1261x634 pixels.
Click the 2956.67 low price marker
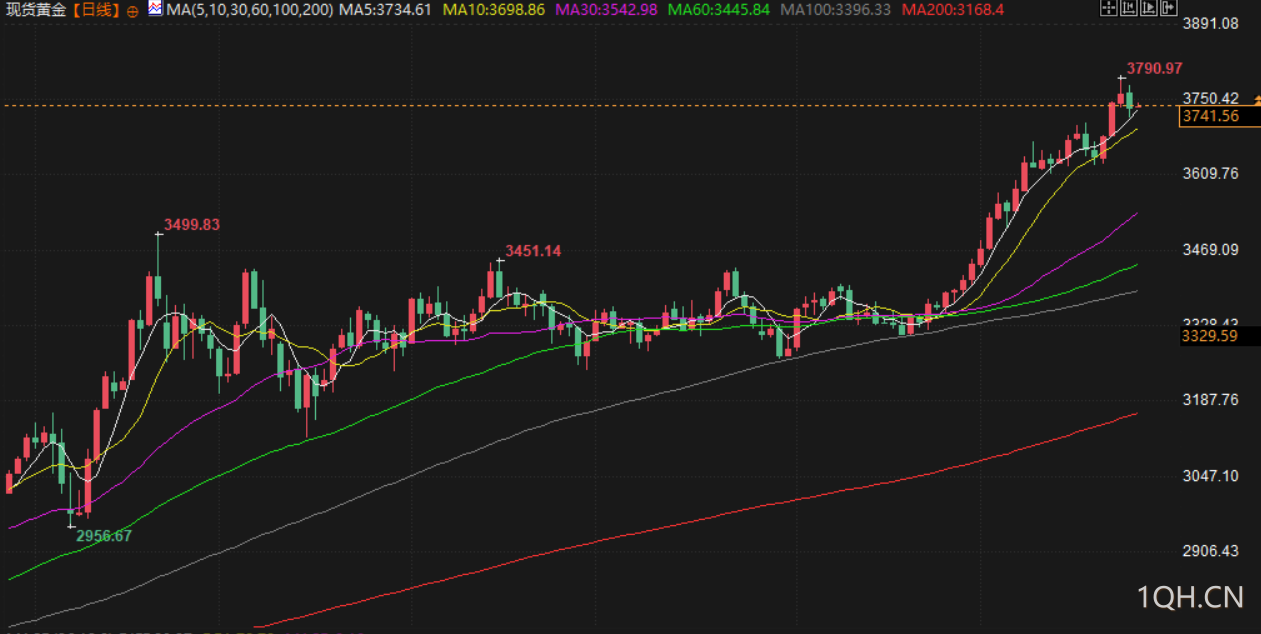click(x=104, y=536)
